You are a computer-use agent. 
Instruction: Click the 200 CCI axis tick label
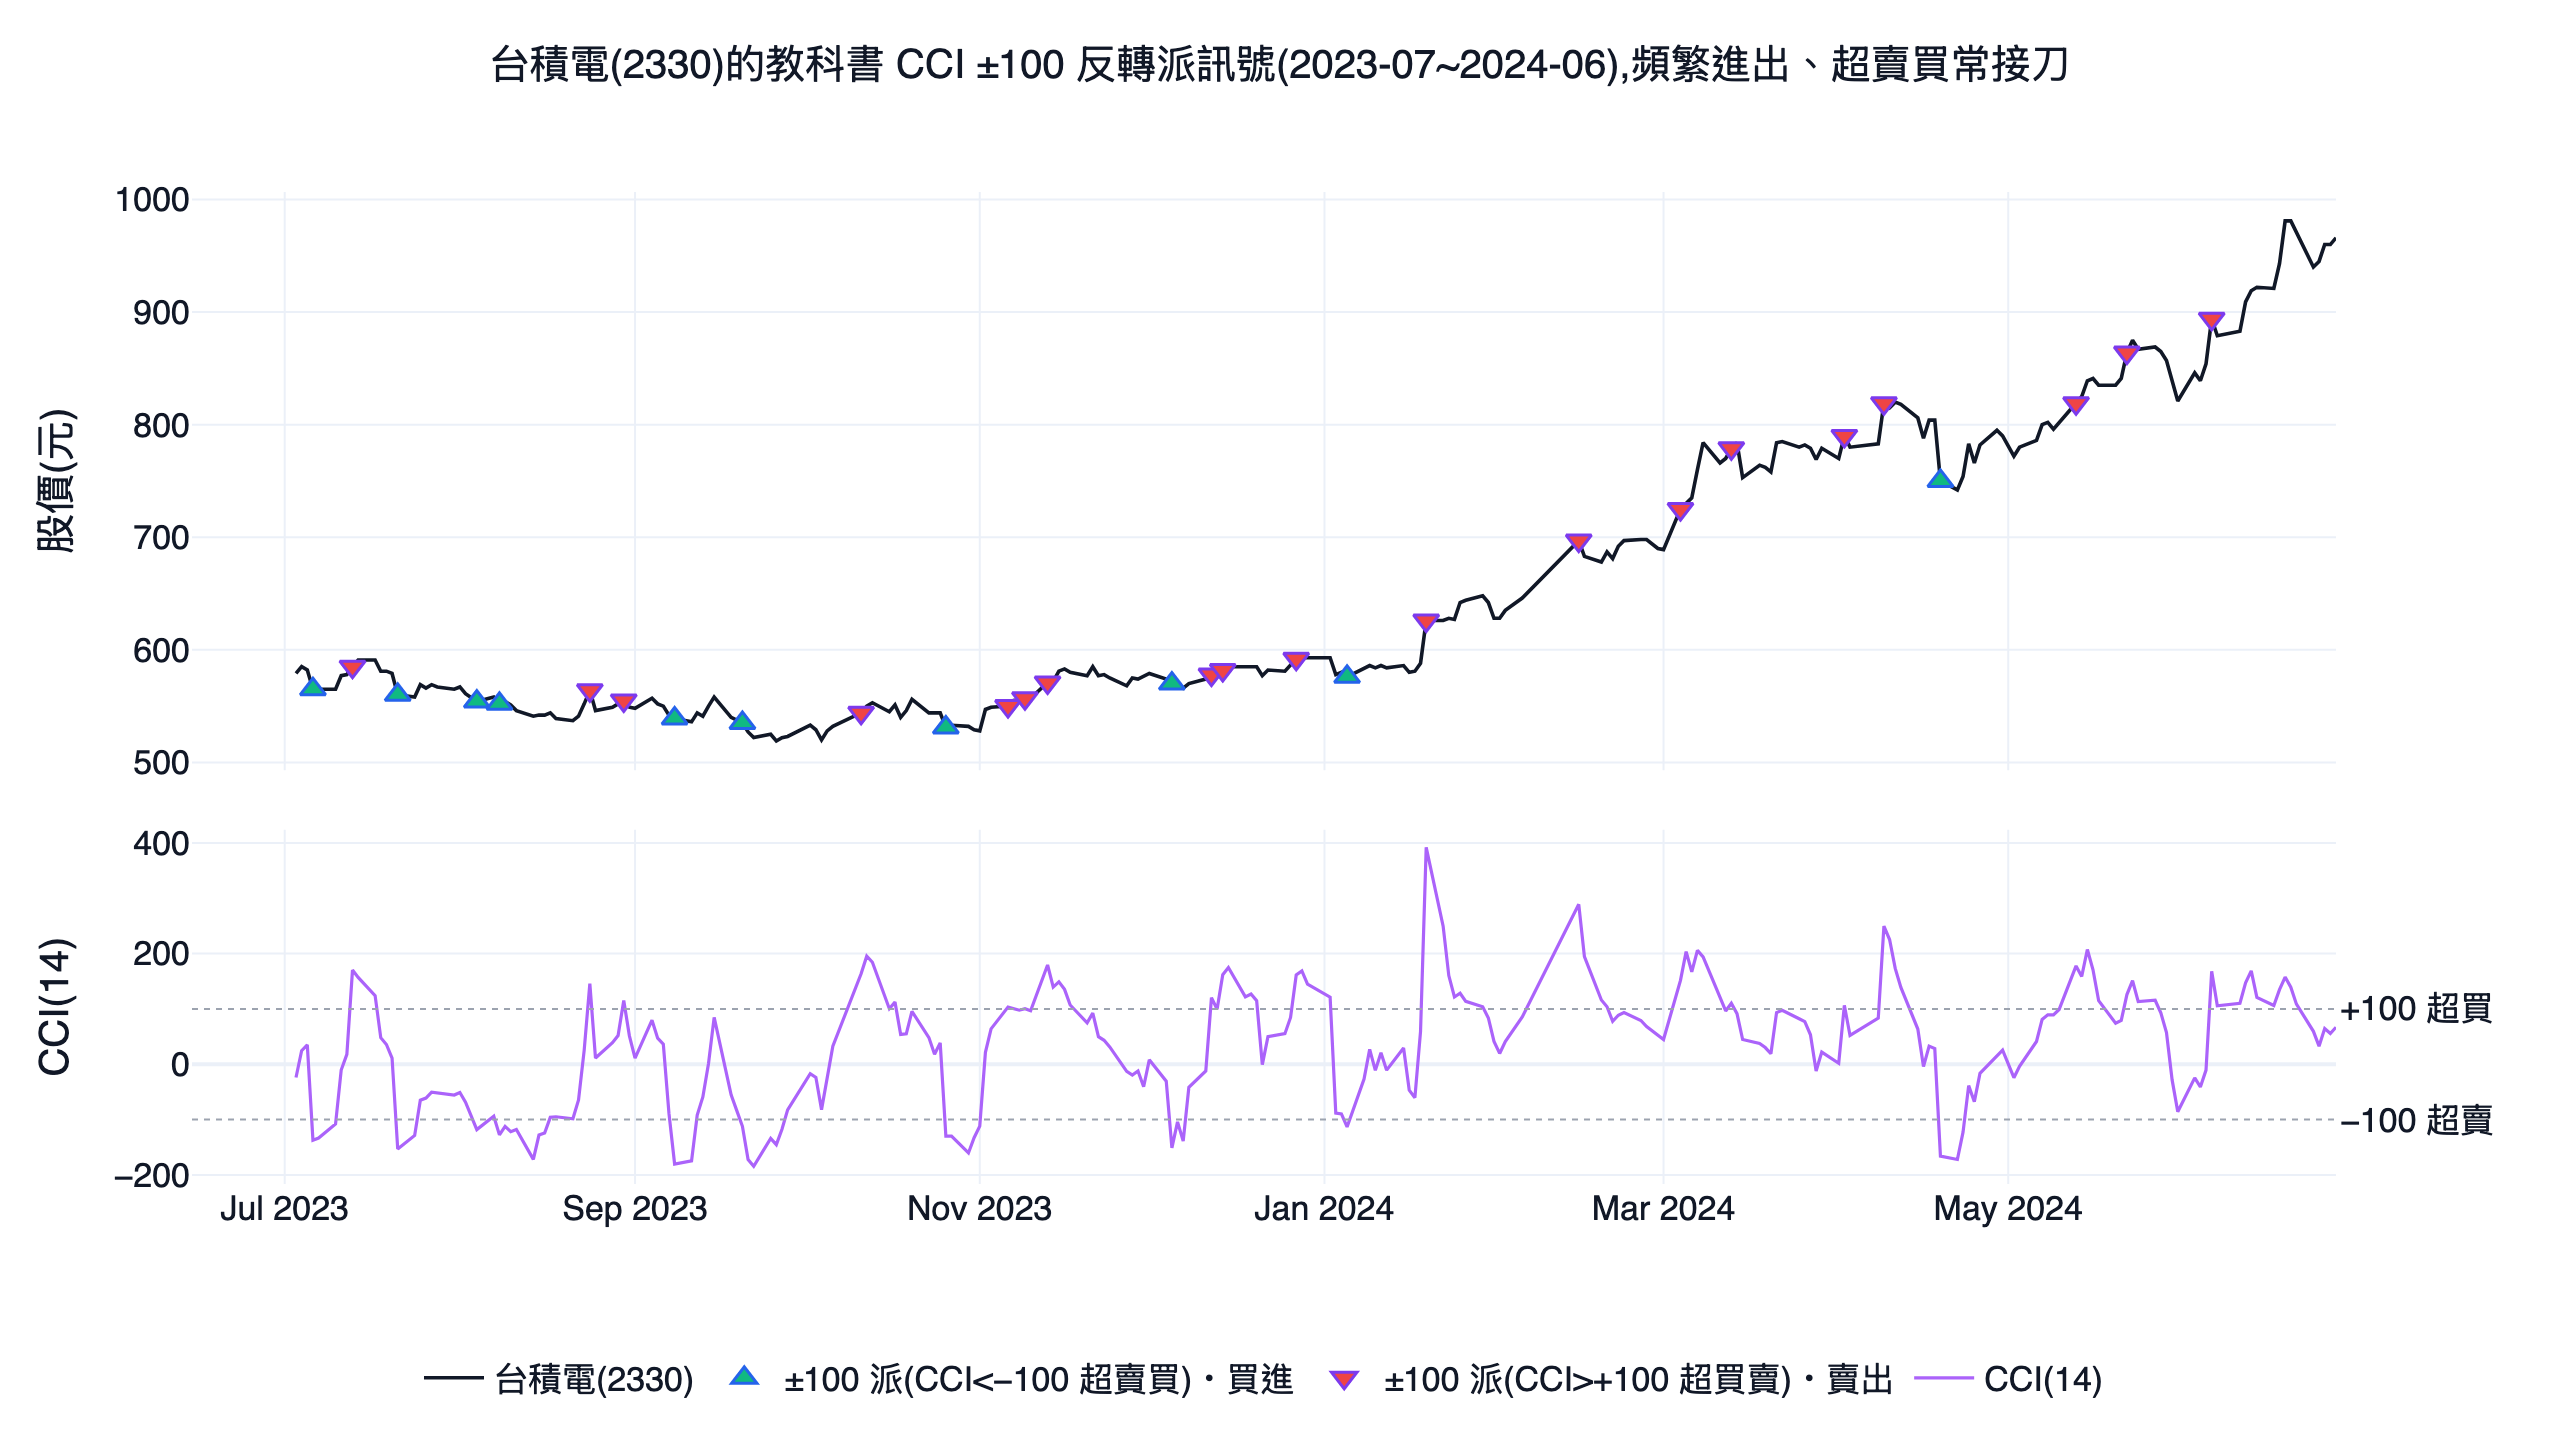pos(161,954)
